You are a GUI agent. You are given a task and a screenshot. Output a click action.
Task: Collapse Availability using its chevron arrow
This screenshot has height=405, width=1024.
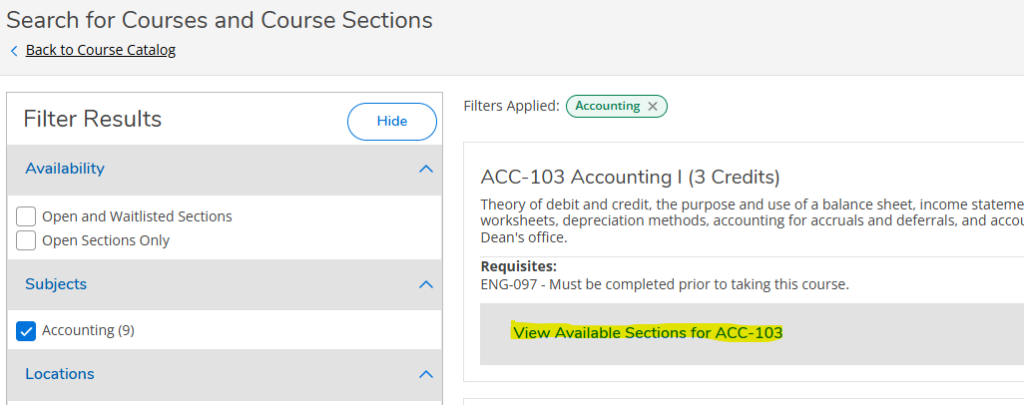[426, 169]
